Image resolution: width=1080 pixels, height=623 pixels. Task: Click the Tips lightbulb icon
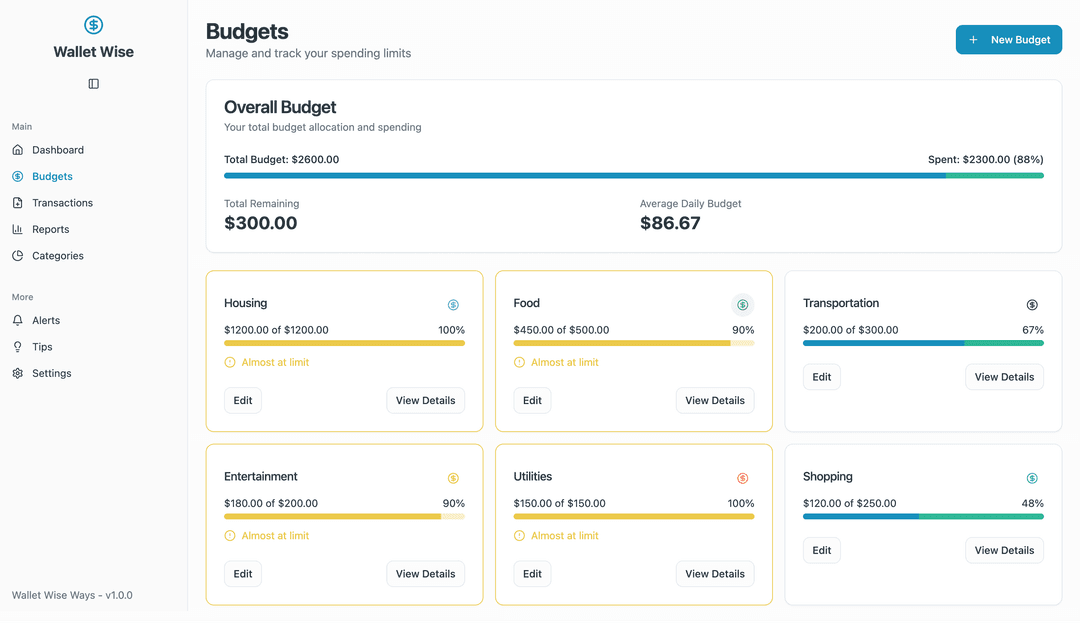[18, 346]
